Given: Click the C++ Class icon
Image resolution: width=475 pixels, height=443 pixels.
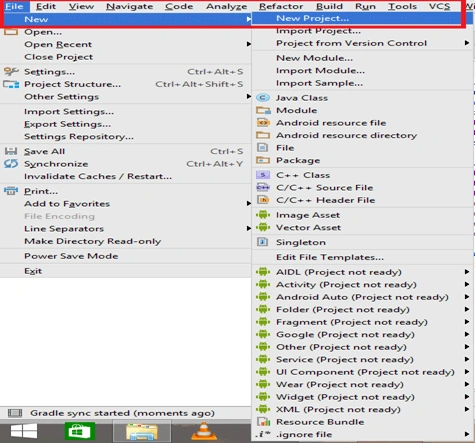Looking at the screenshot, I should pos(263,175).
